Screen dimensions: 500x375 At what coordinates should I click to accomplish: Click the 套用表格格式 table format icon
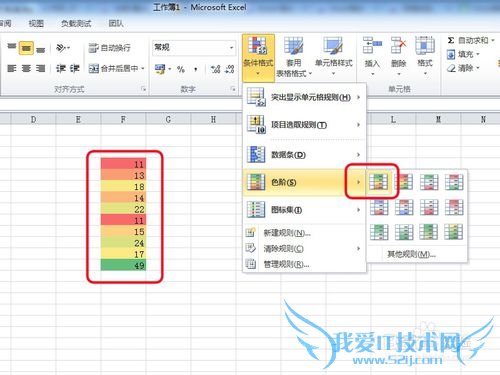(294, 47)
